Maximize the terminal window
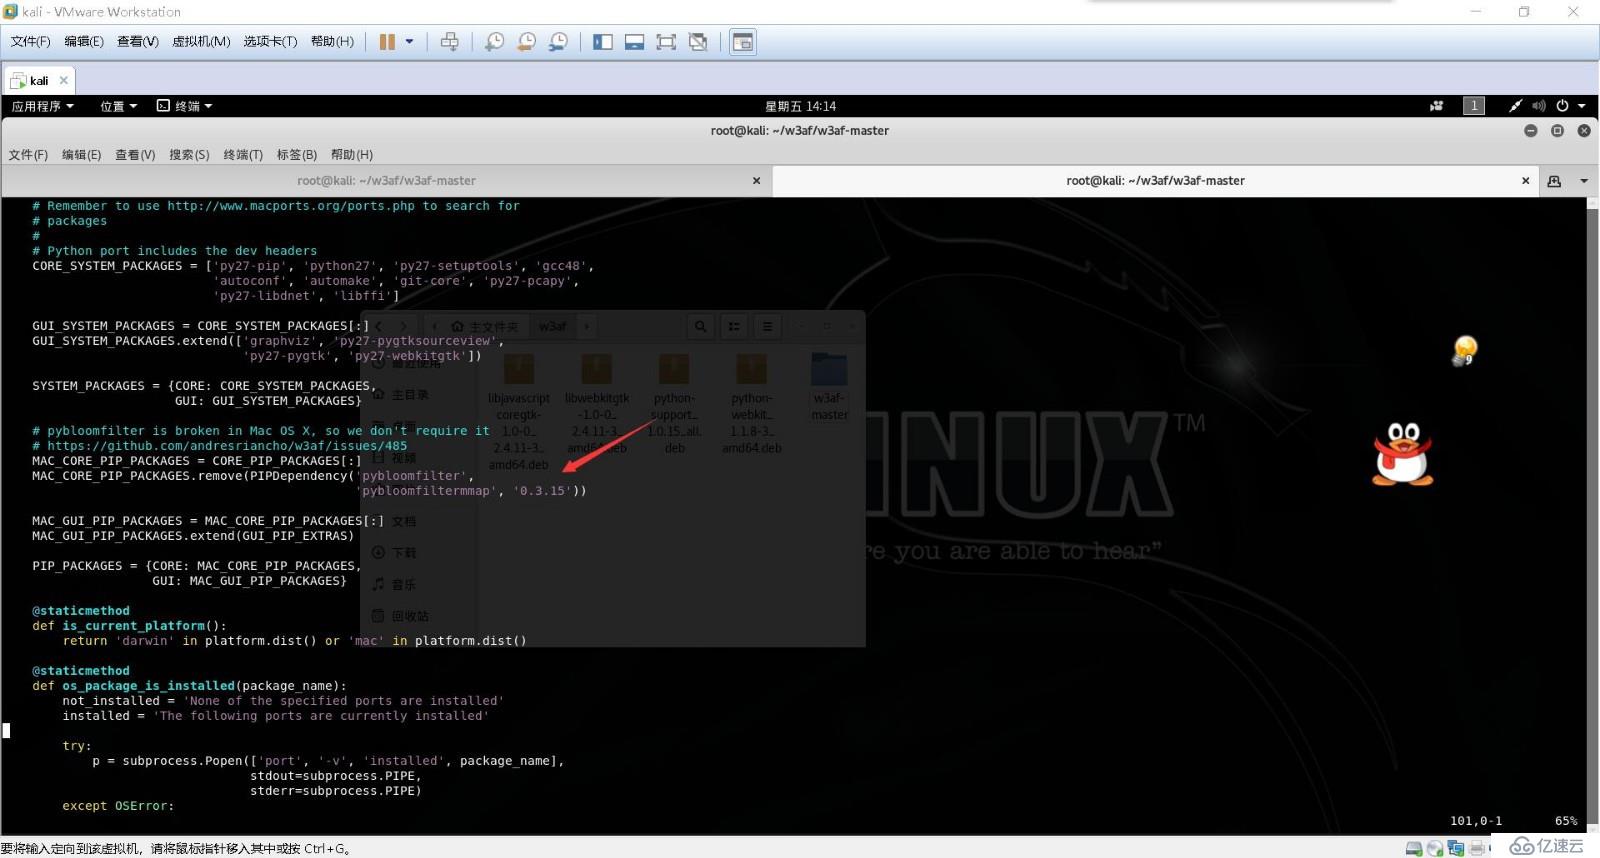Viewport: 1600px width, 858px height. point(1557,131)
